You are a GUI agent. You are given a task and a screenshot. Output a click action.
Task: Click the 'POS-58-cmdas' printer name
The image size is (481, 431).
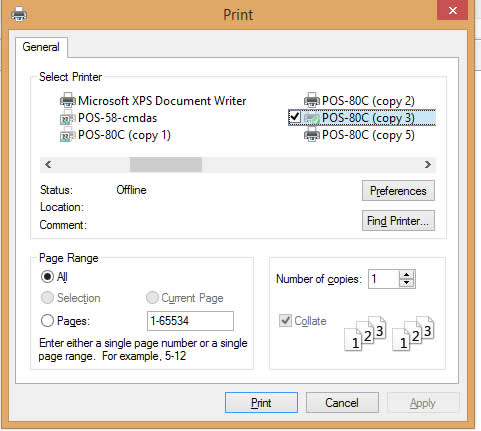(118, 118)
